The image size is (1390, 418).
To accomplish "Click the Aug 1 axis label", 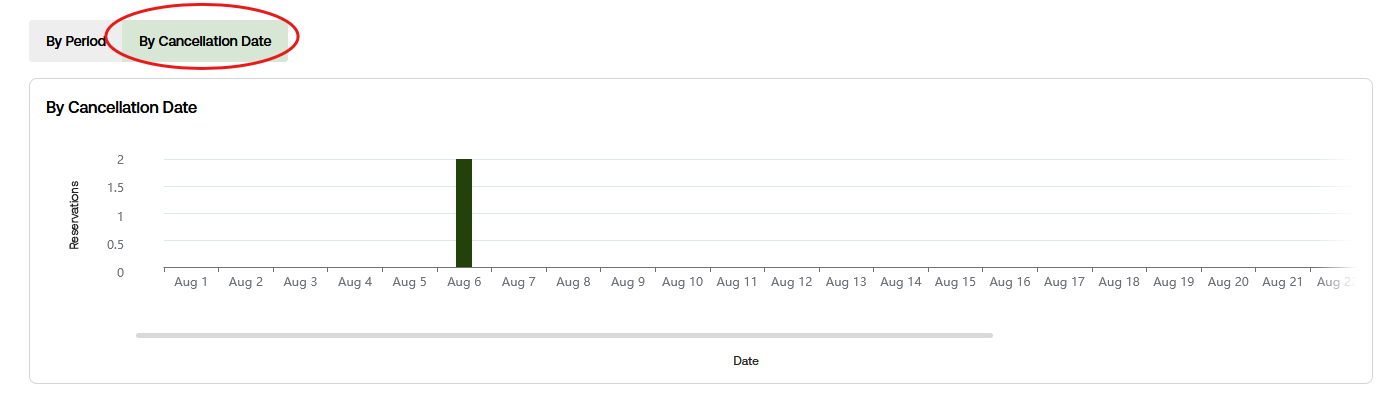I will (191, 282).
